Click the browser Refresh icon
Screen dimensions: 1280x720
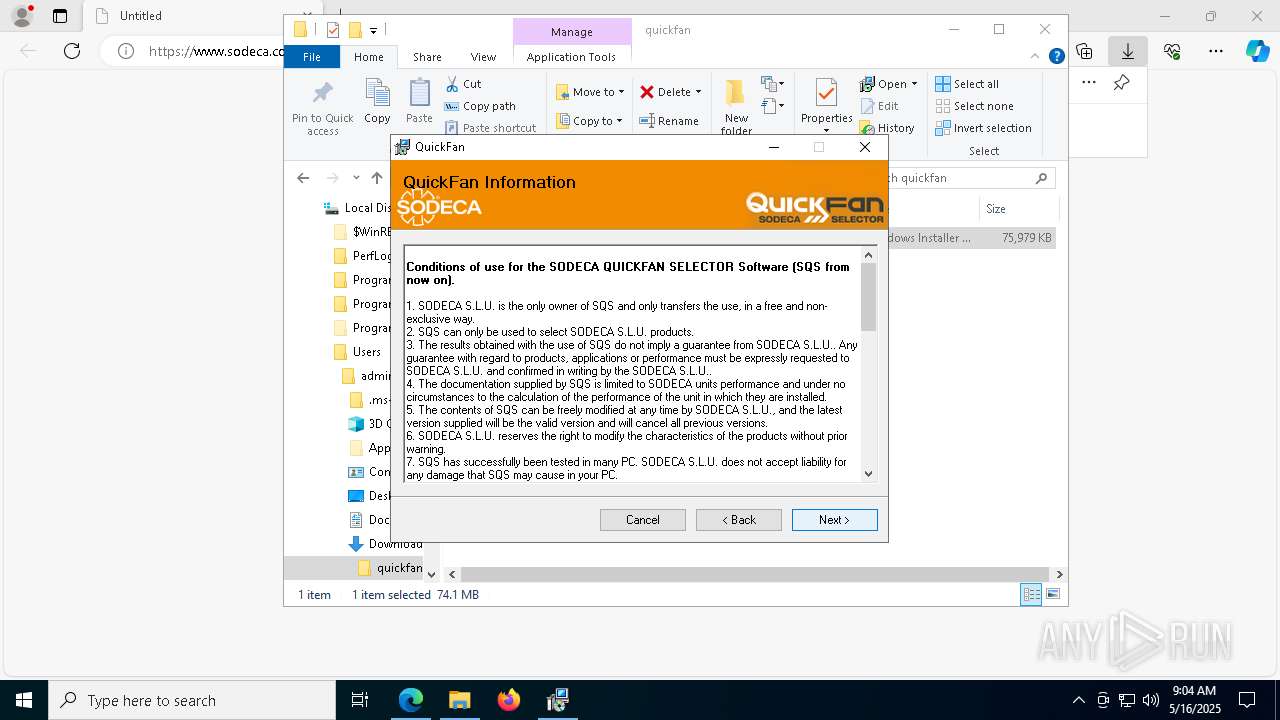[x=72, y=51]
